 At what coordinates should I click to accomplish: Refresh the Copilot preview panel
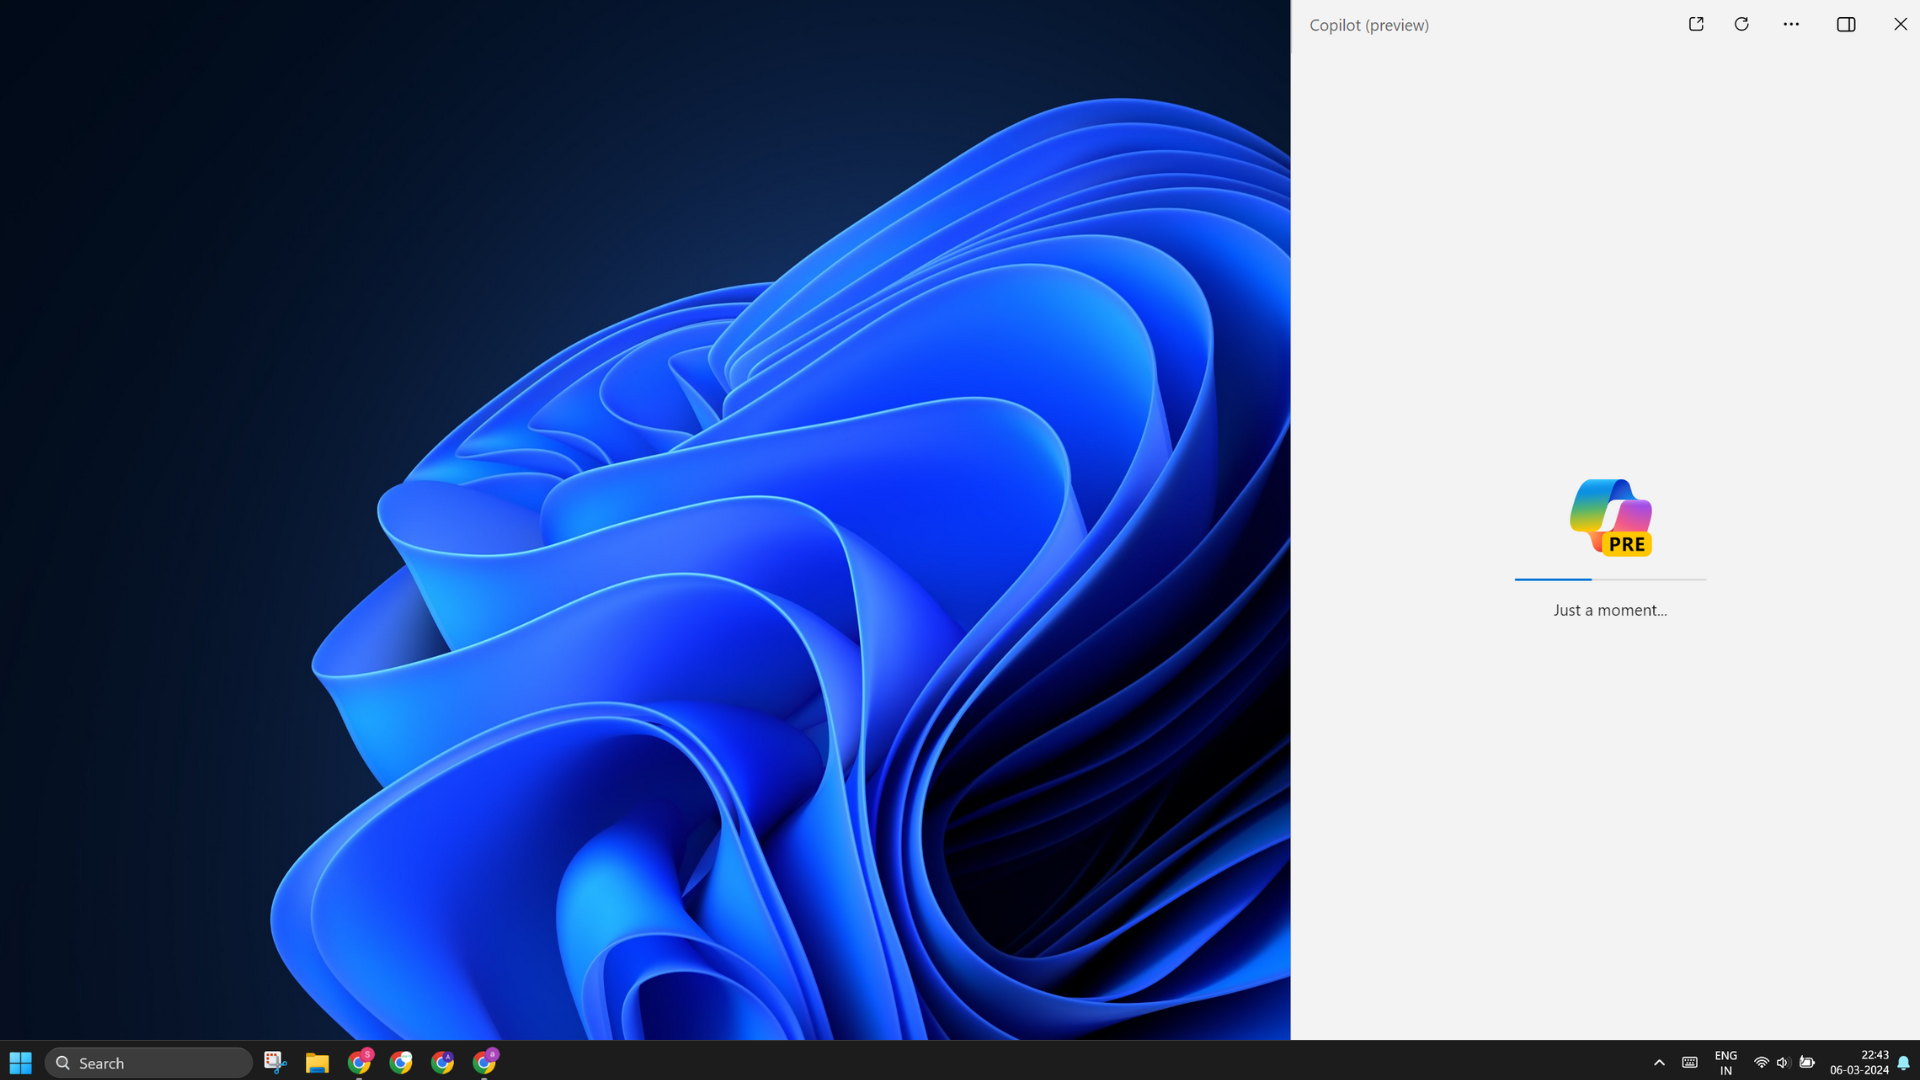[x=1741, y=24]
